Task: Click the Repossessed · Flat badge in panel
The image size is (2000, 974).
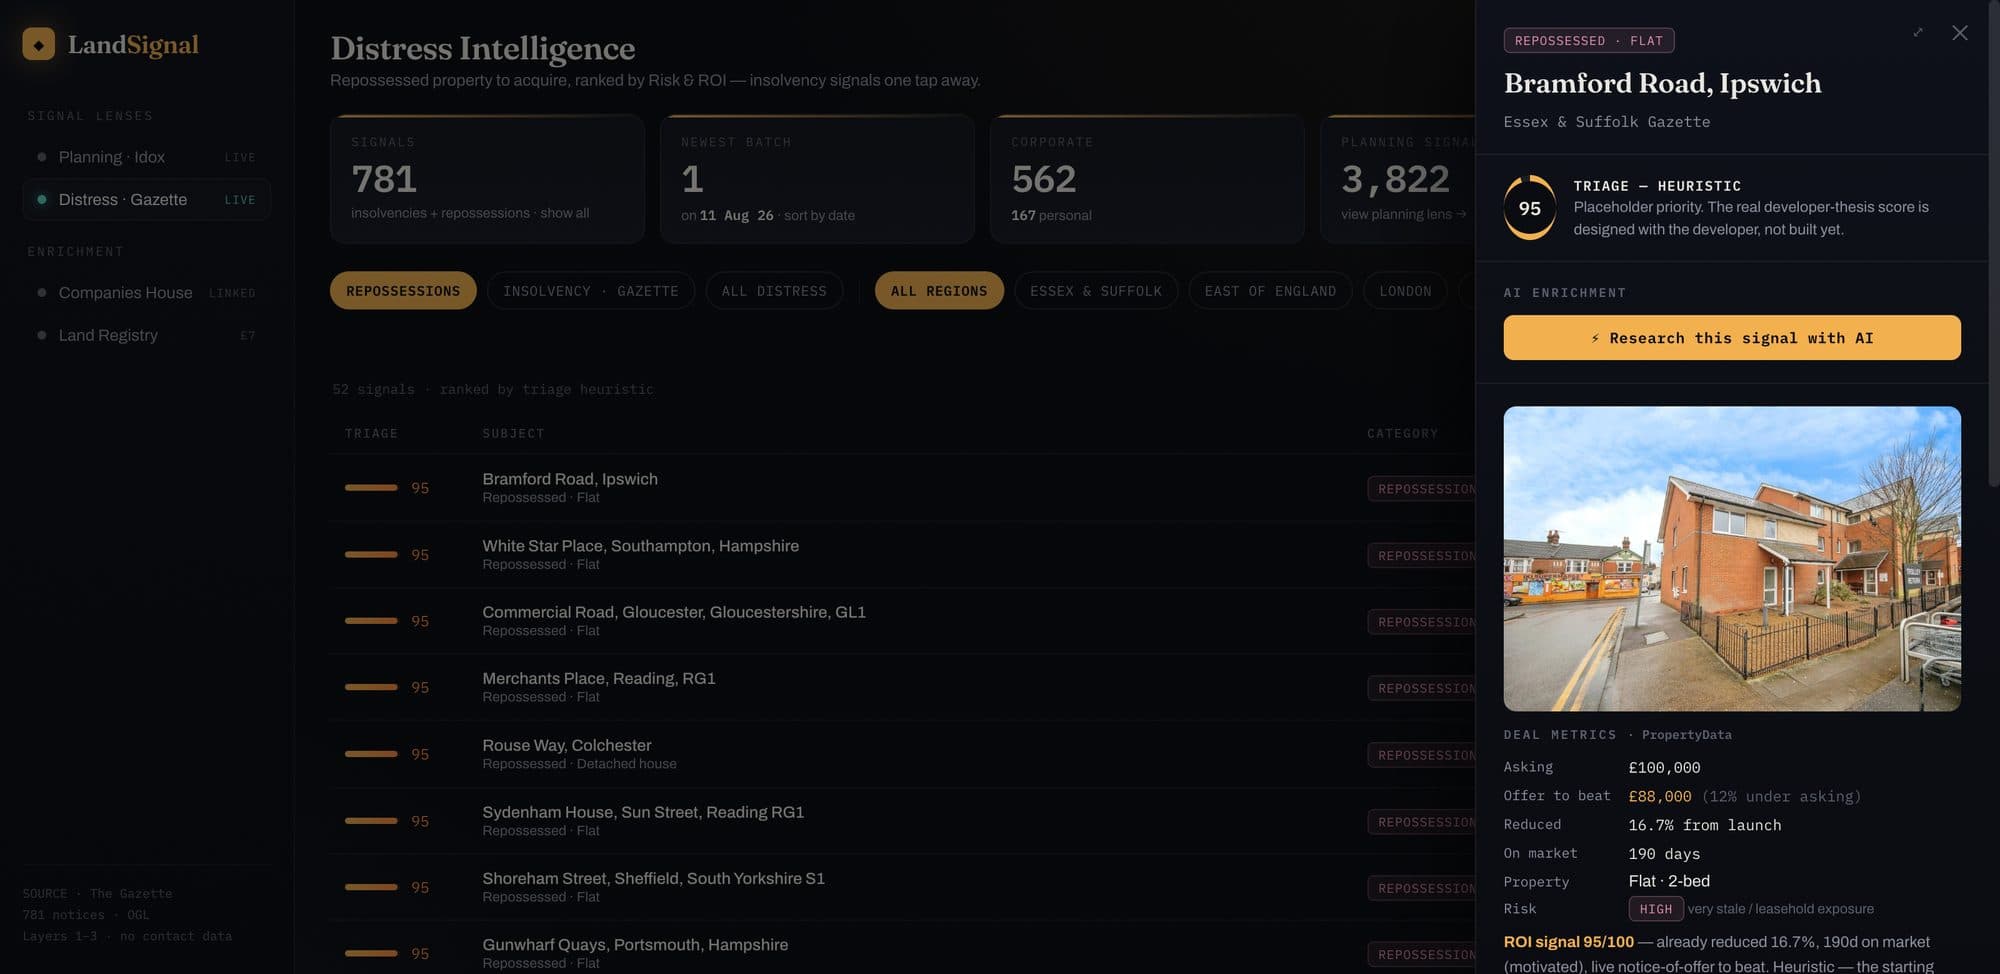Action: tap(1589, 40)
